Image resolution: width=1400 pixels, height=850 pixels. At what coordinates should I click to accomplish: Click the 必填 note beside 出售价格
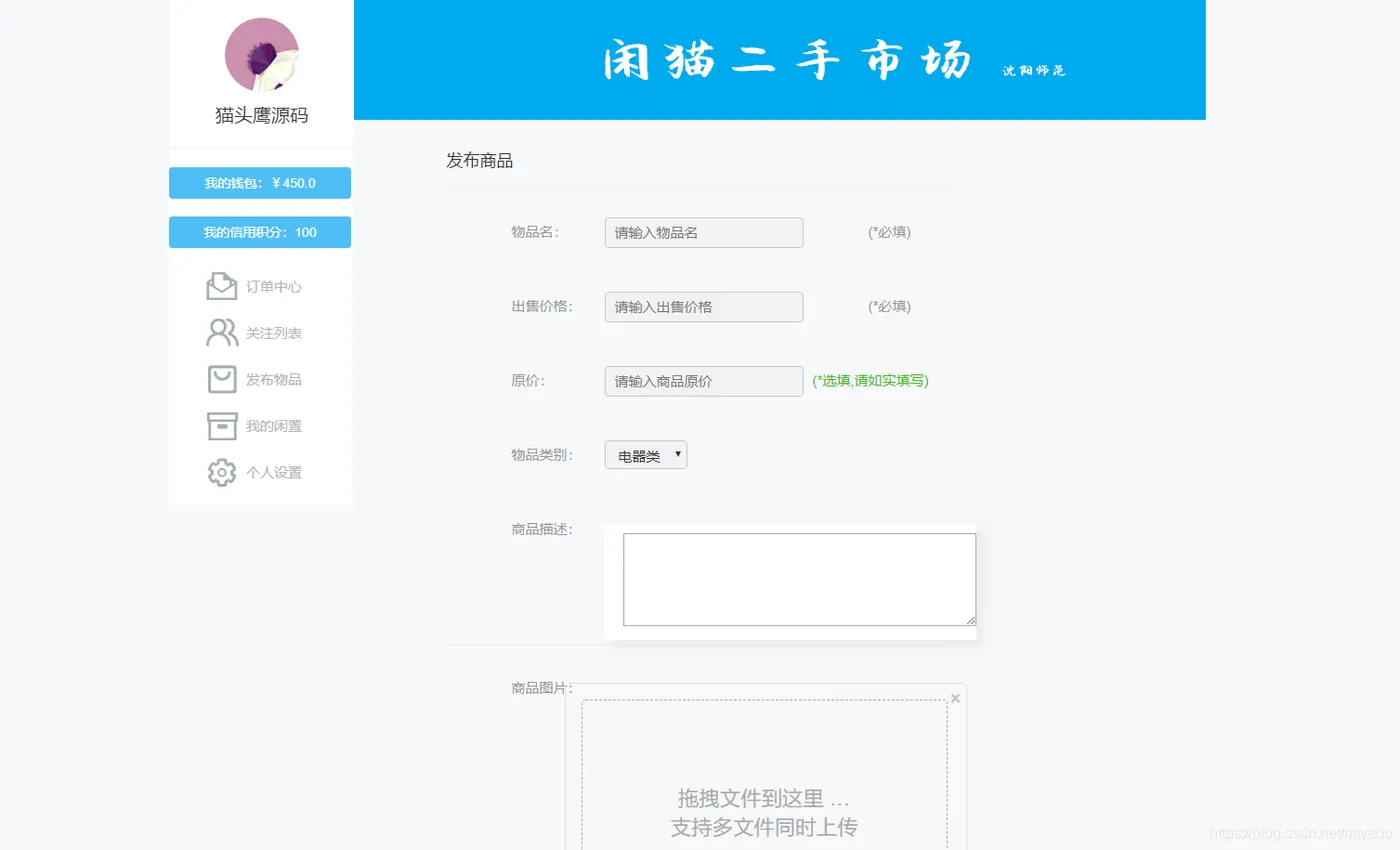(x=890, y=306)
